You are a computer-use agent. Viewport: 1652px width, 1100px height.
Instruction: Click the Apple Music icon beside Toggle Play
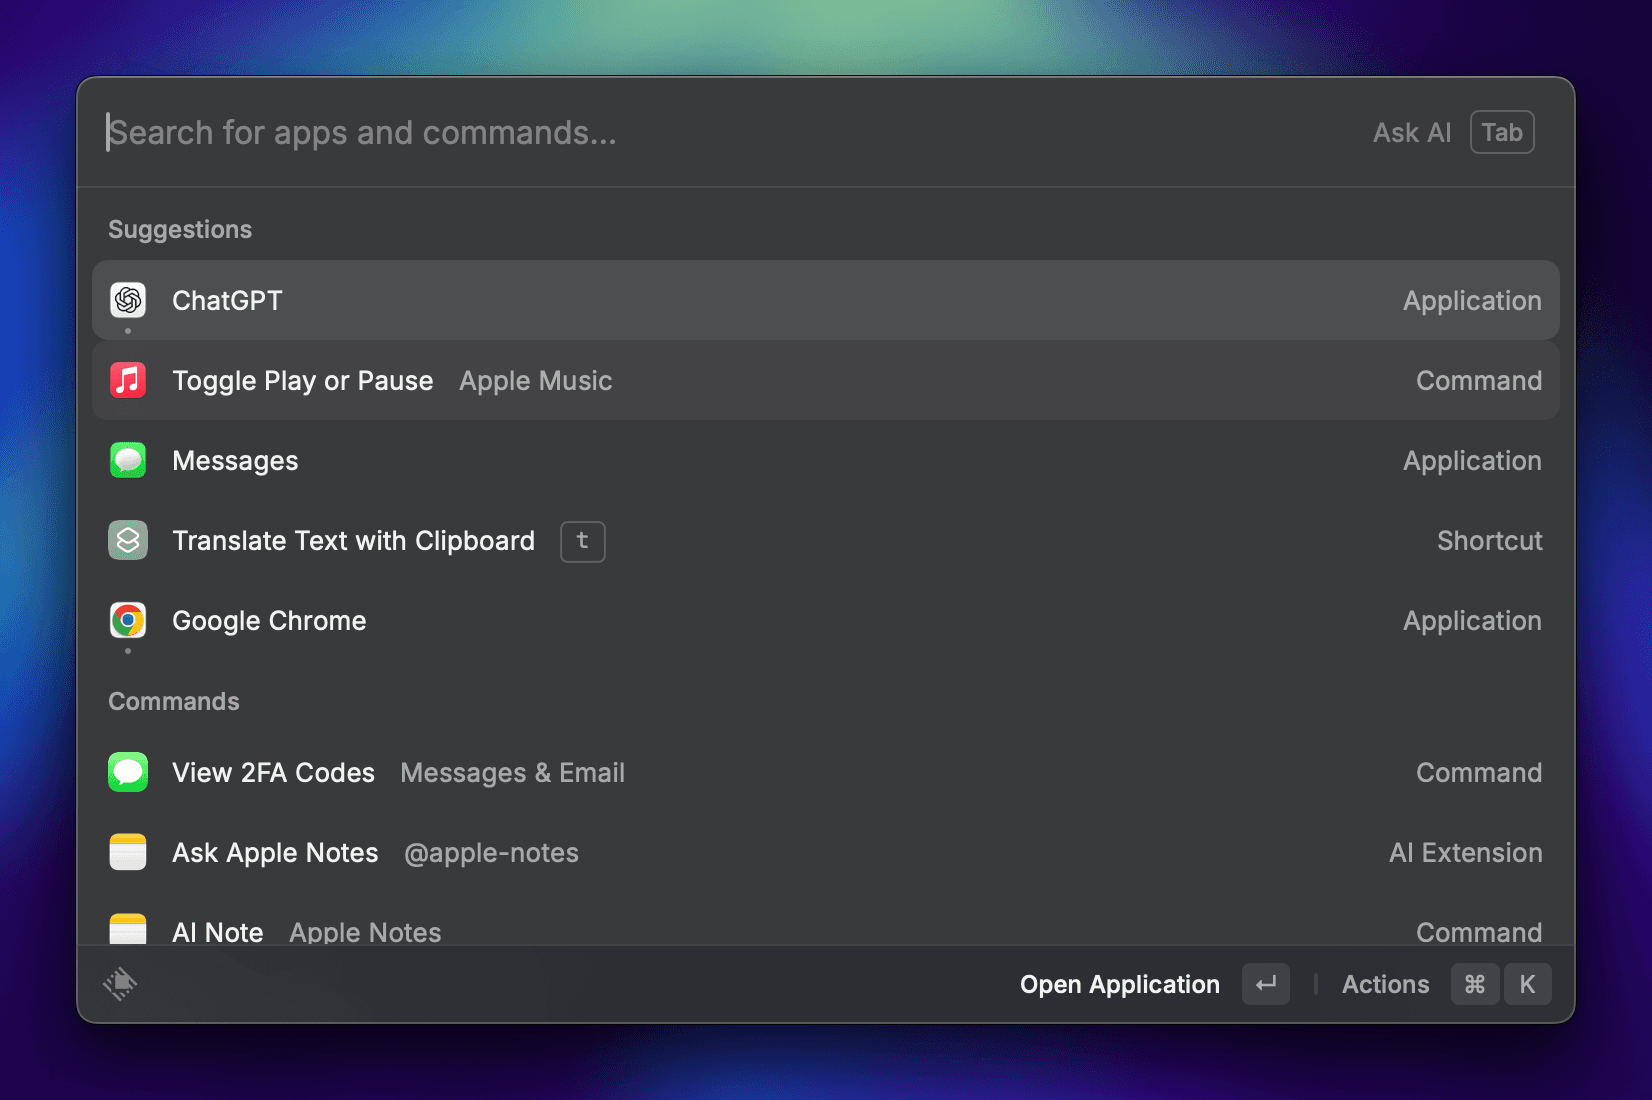127,380
